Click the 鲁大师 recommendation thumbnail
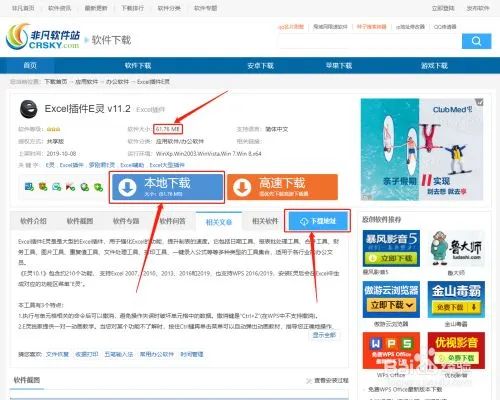500x400 pixels. click(x=456, y=248)
